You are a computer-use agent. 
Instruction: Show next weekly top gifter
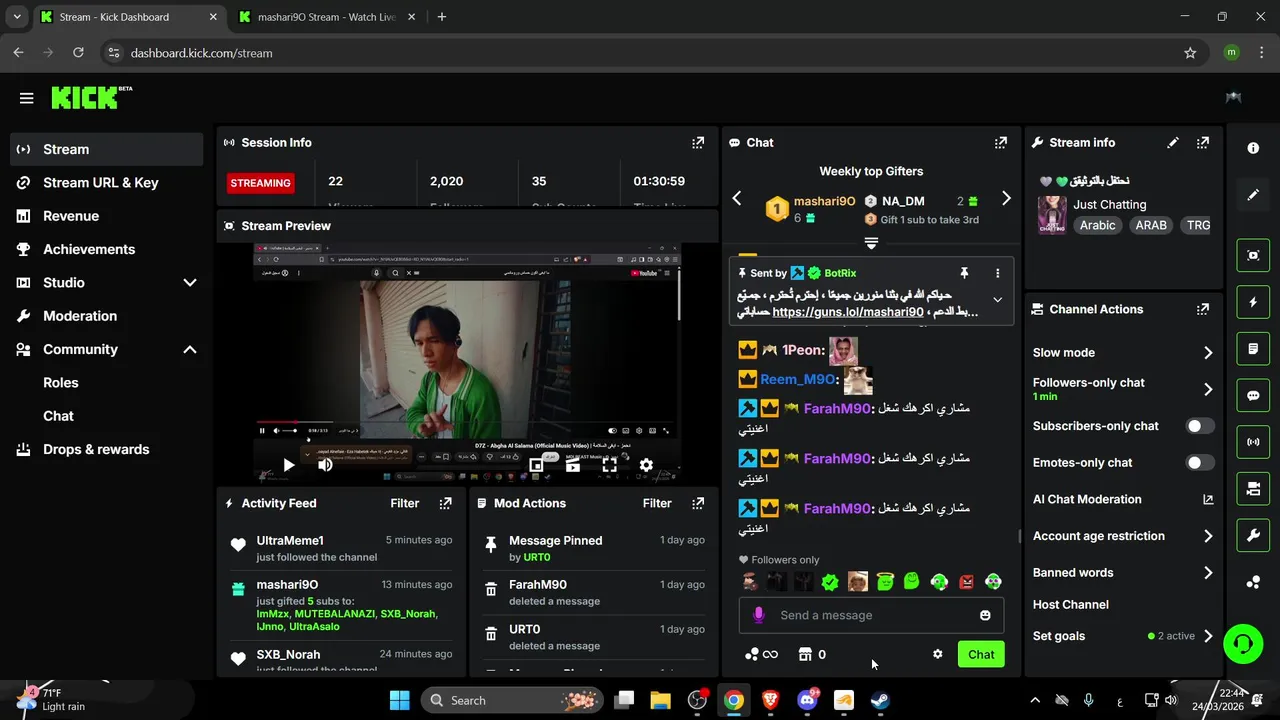pos(1006,199)
